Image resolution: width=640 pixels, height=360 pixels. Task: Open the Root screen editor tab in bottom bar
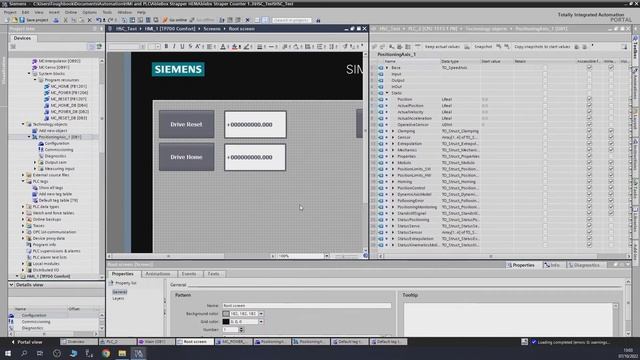click(x=195, y=342)
